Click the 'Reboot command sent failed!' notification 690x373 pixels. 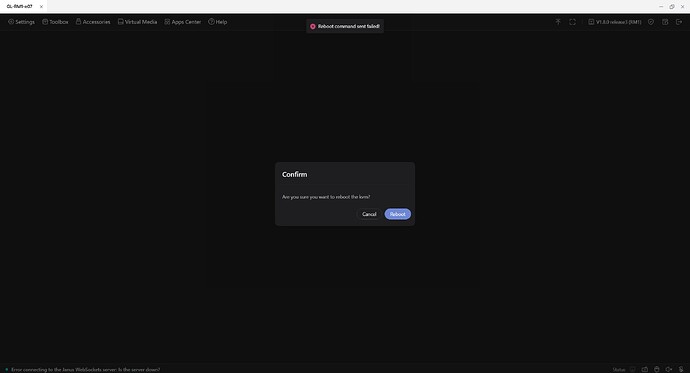click(345, 26)
